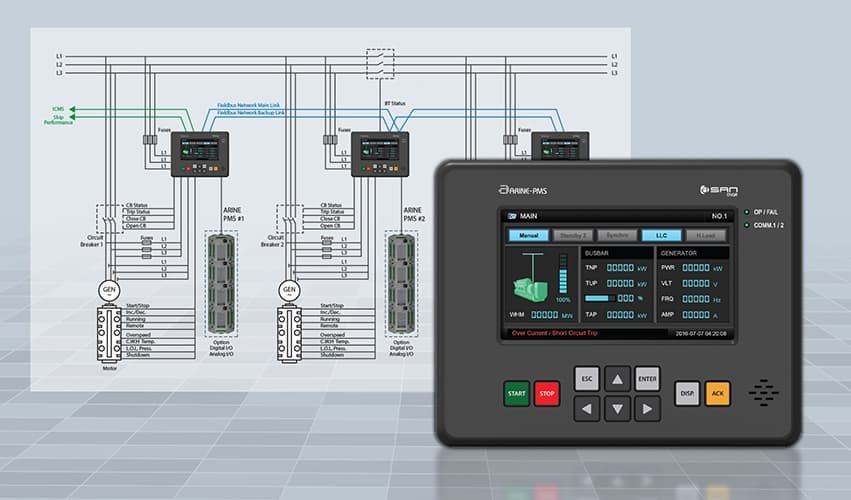851x500 pixels.
Task: Acknowledge alarm with yellow ACK button
Action: tap(717, 394)
